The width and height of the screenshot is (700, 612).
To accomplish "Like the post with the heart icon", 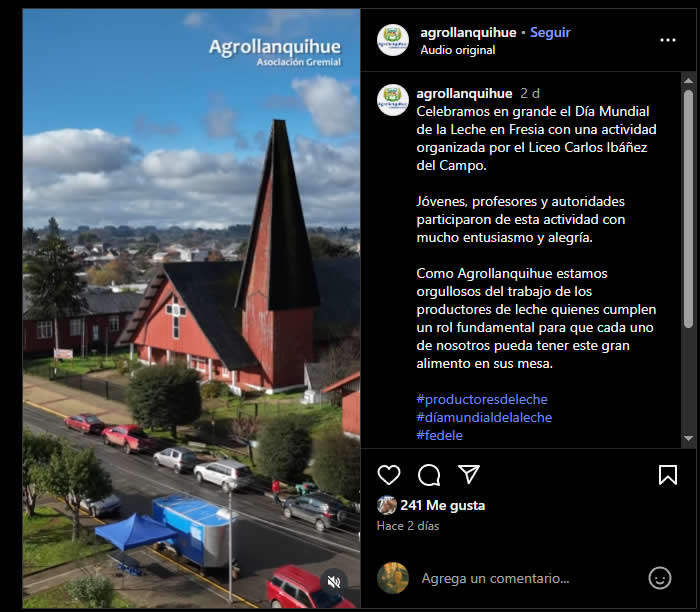I will pos(388,475).
